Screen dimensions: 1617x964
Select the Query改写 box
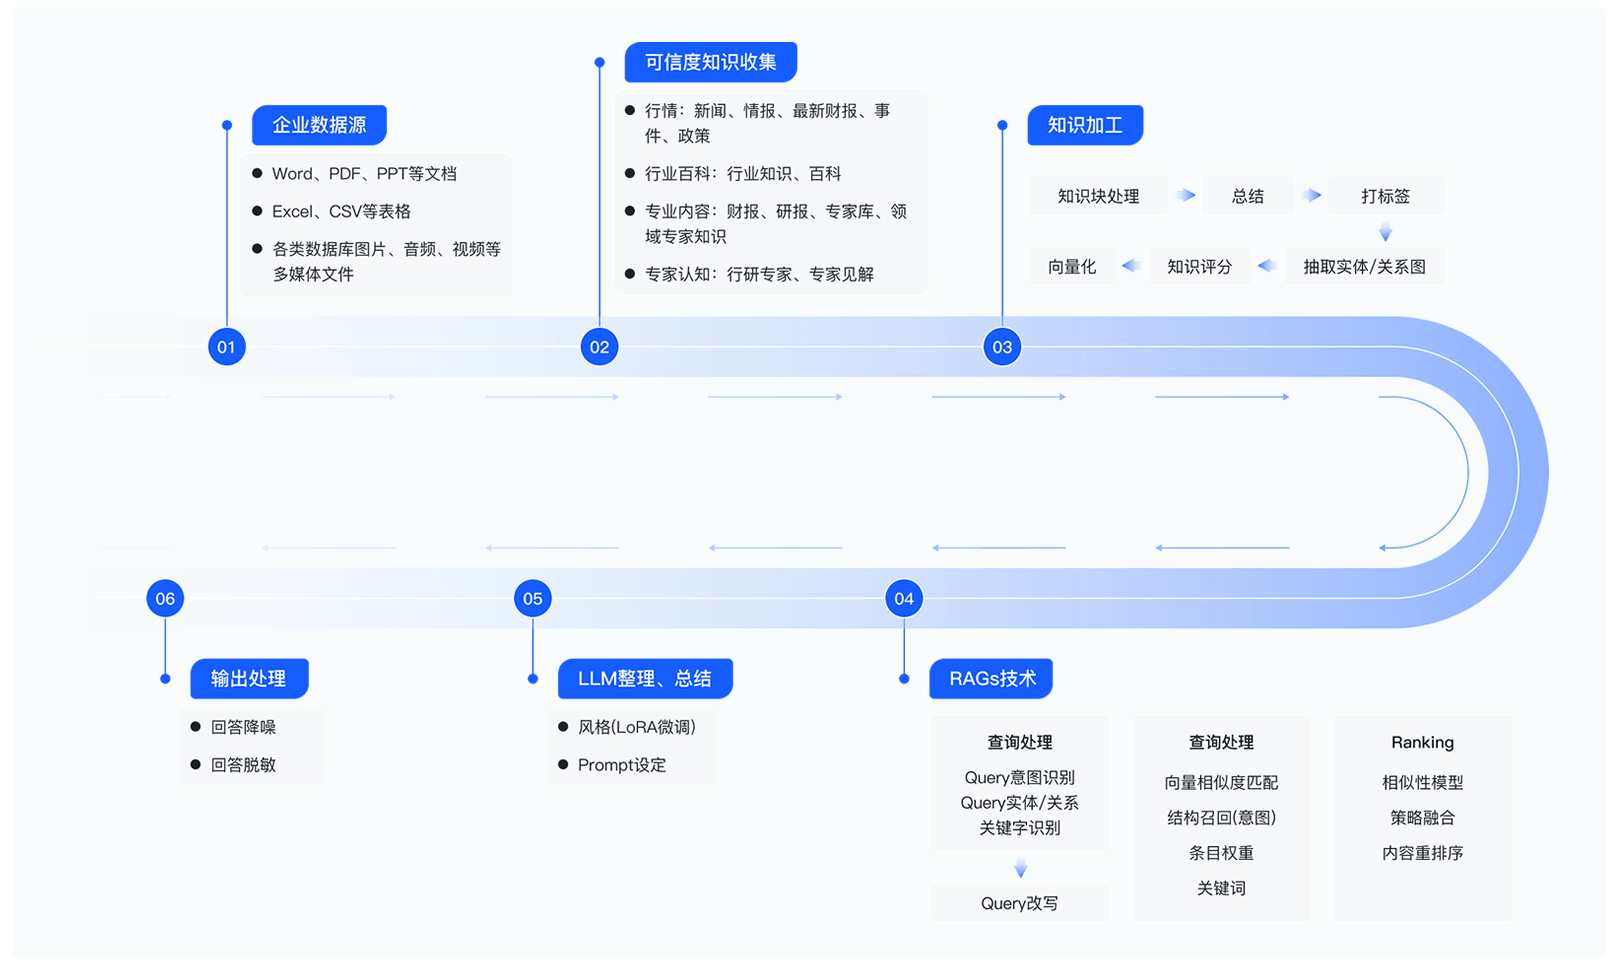coord(1019,903)
